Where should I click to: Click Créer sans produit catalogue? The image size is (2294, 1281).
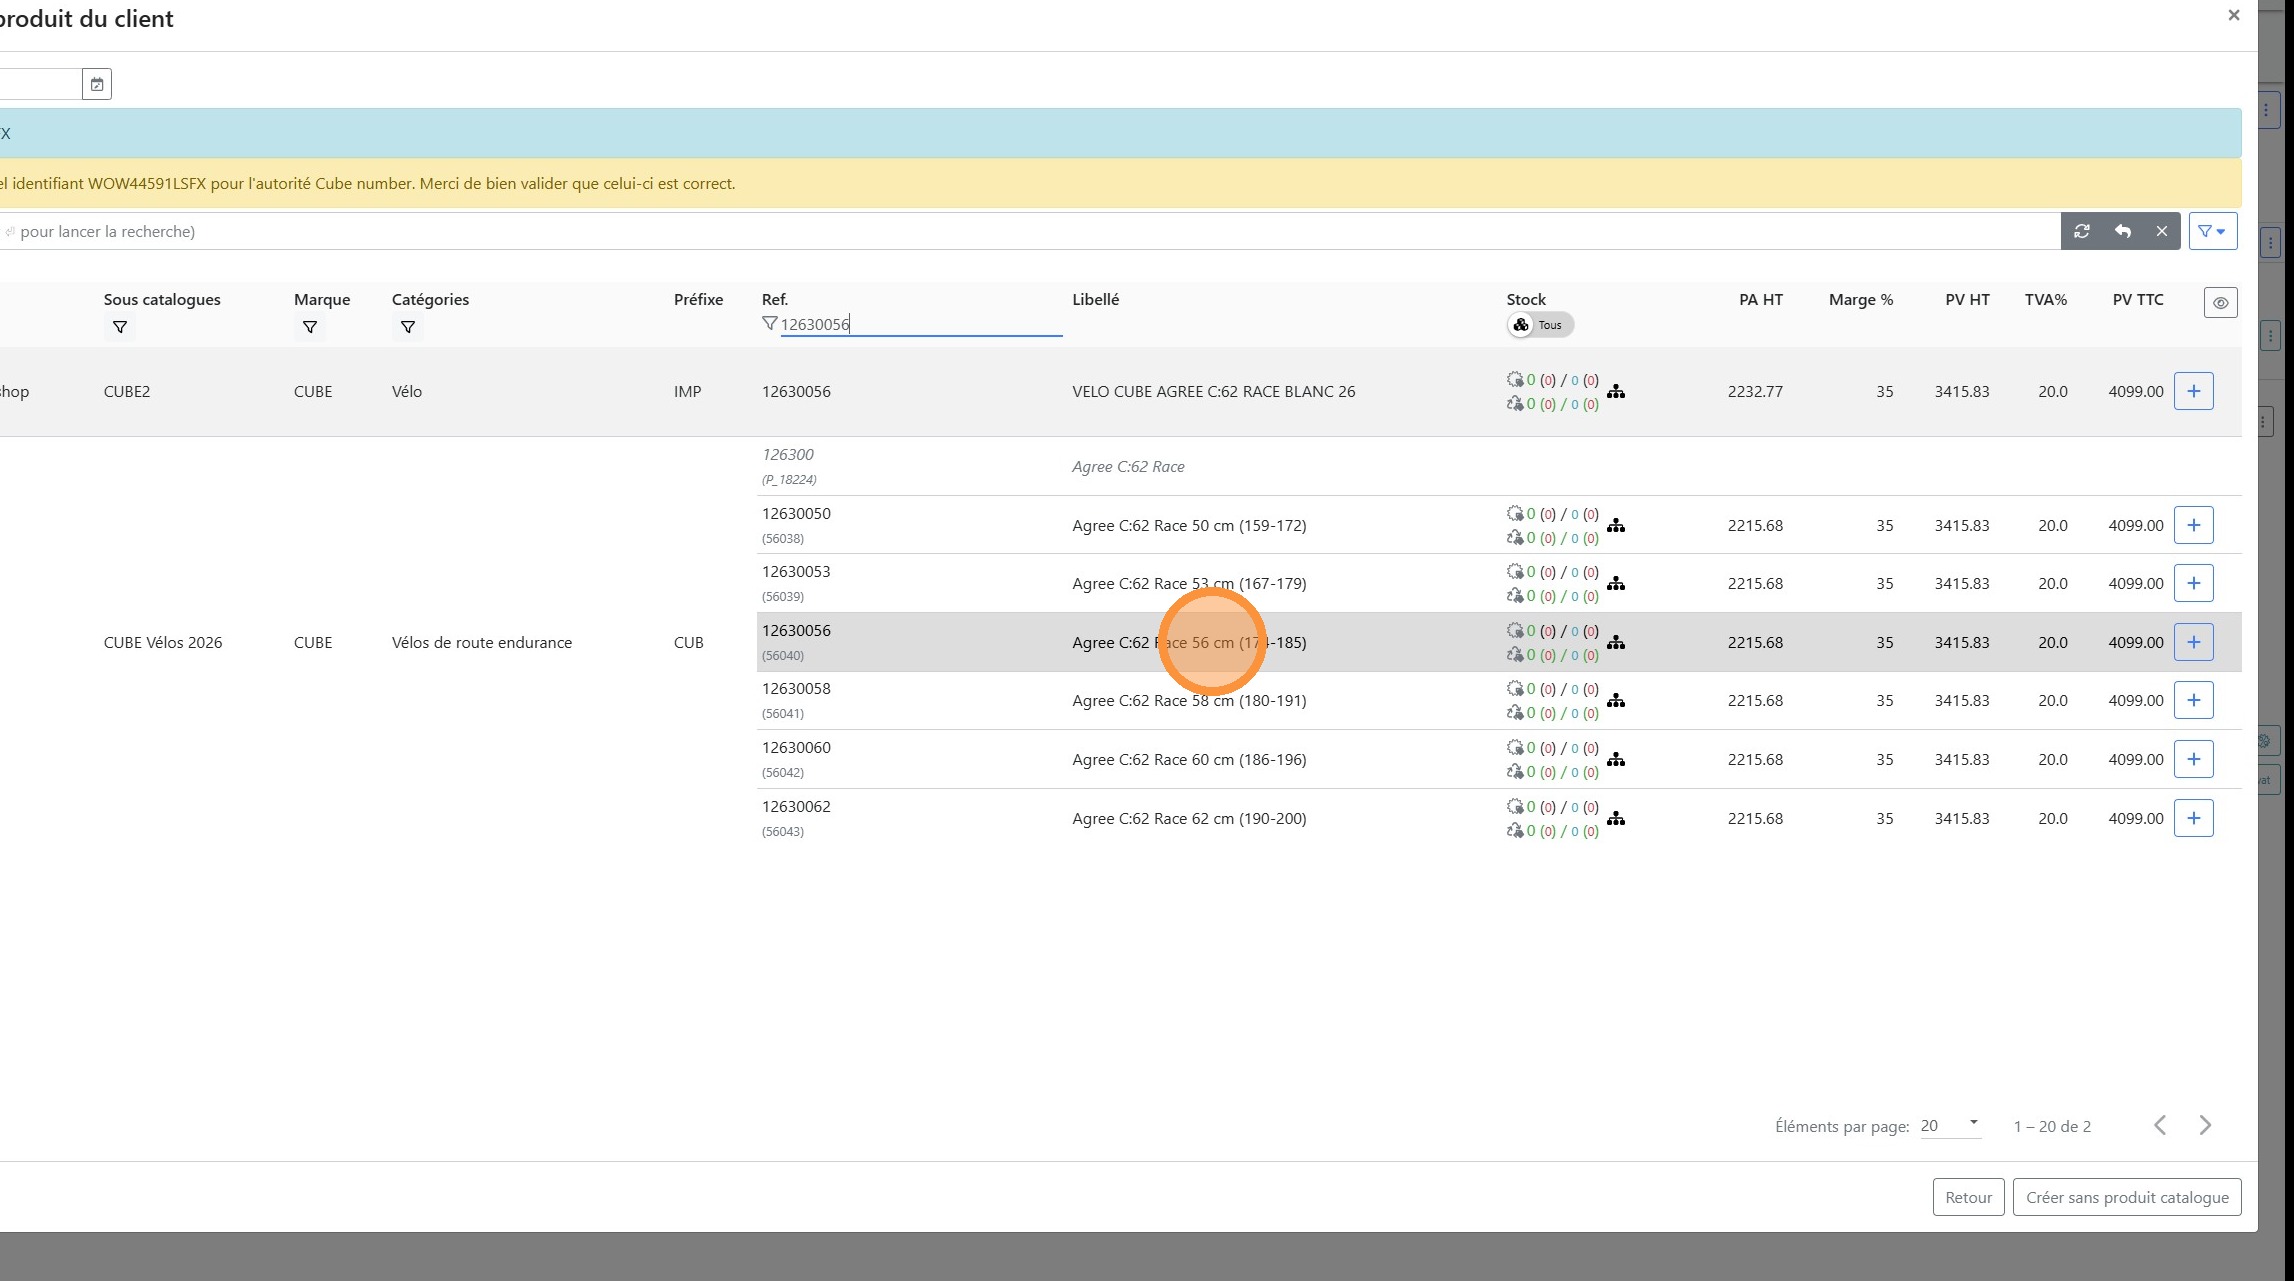(2126, 1197)
